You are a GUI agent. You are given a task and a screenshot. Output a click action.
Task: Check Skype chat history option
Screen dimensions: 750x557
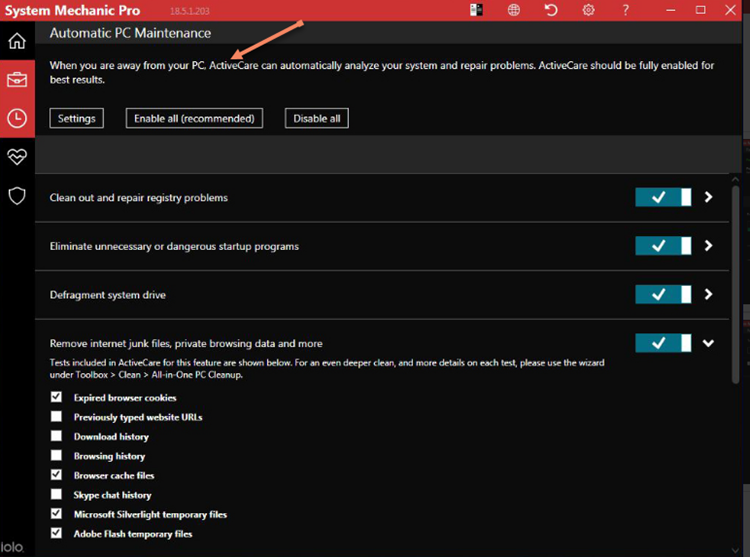tap(56, 494)
